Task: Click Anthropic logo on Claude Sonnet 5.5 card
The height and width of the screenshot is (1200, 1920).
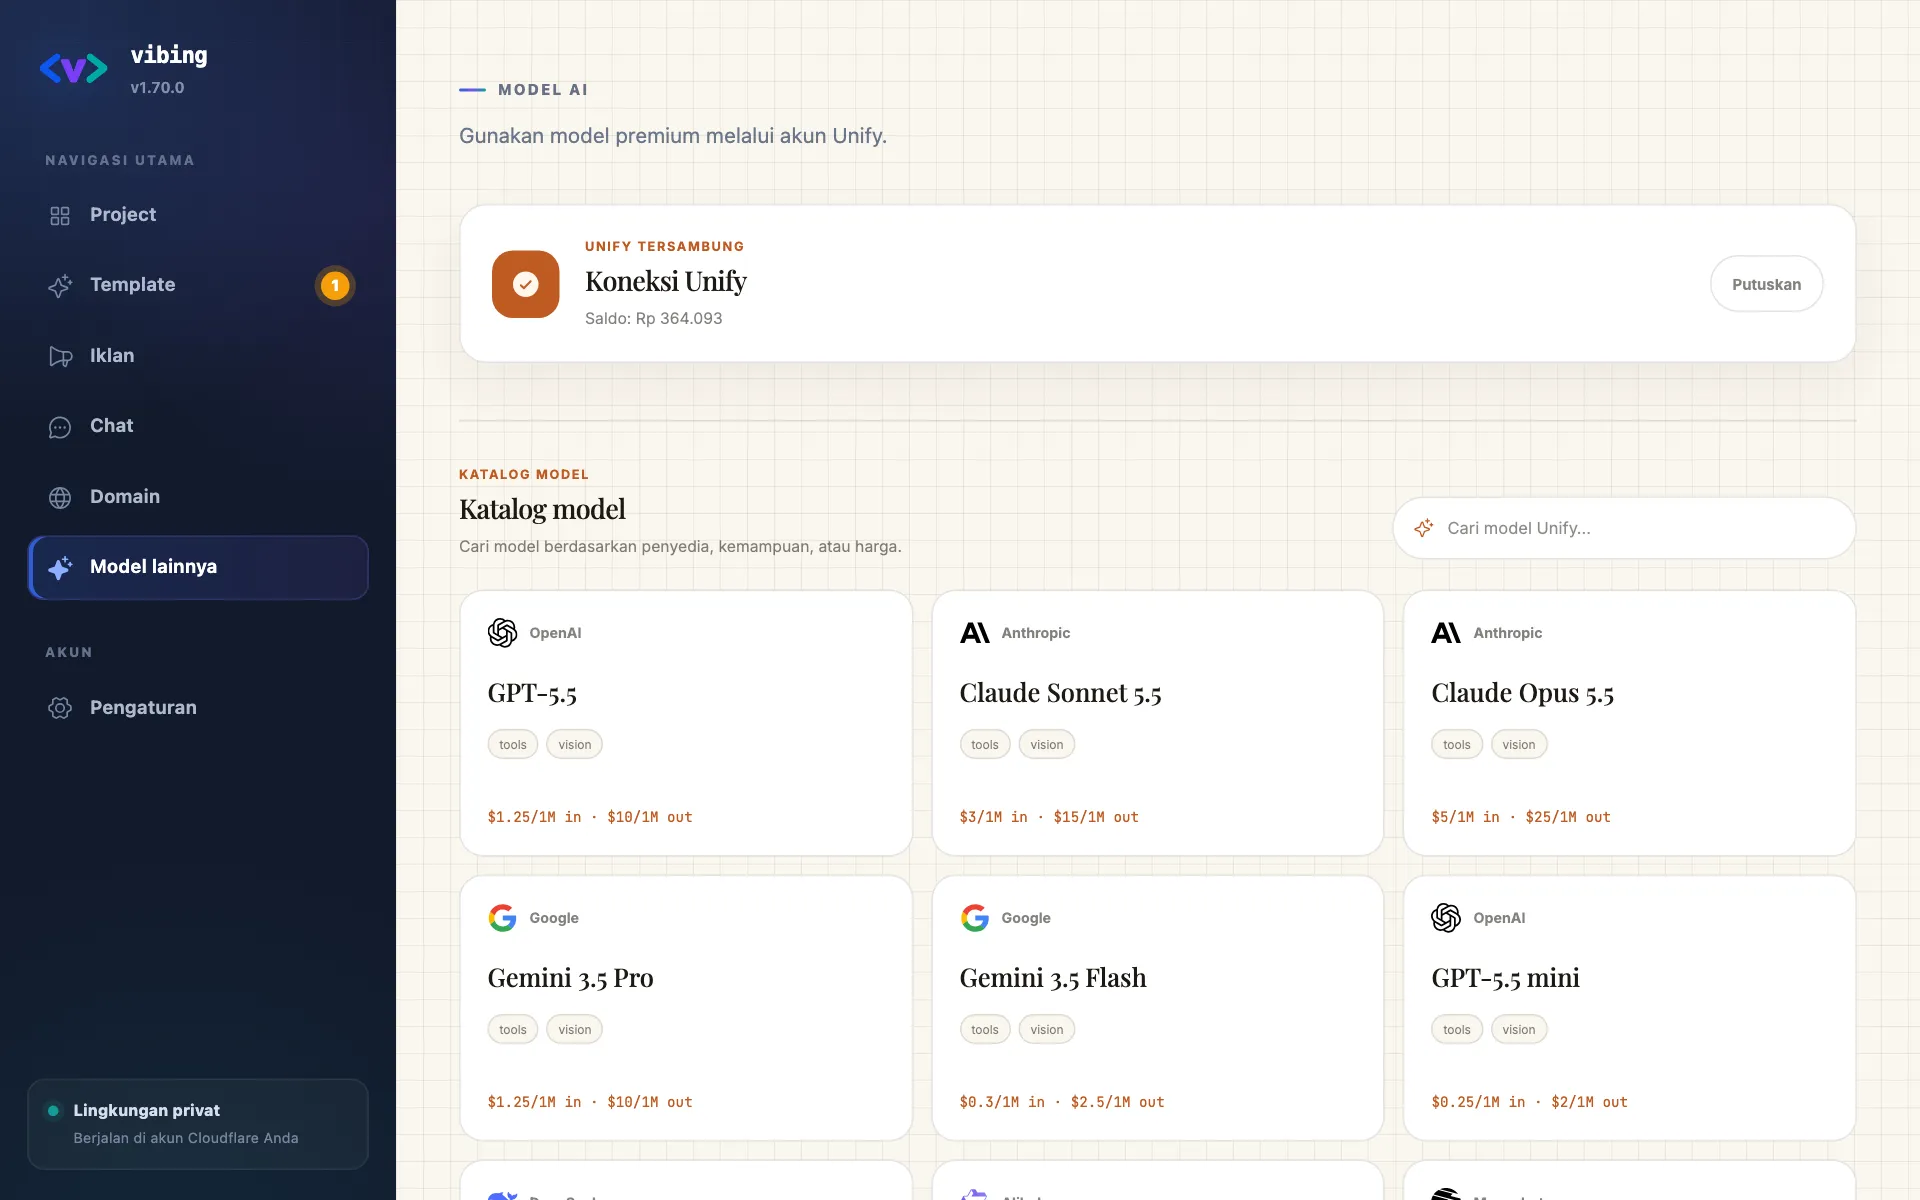Action: [975, 633]
